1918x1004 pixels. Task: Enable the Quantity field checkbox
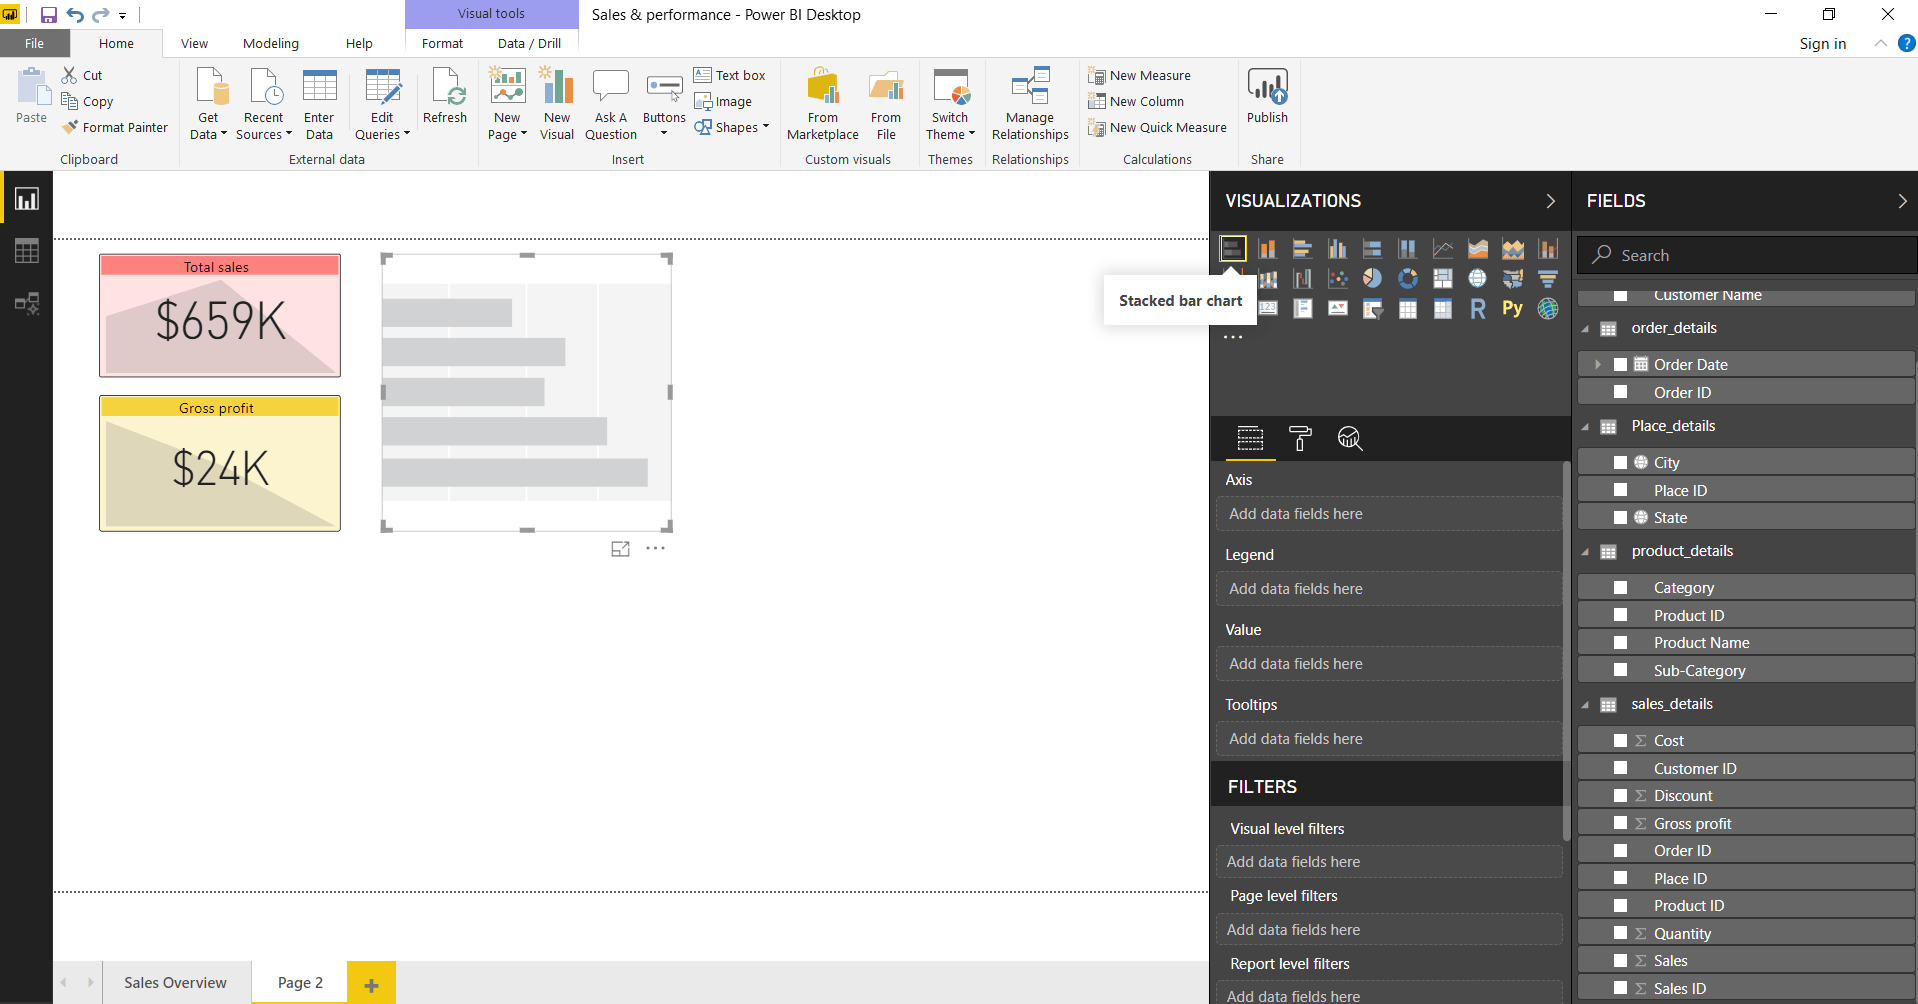click(x=1621, y=933)
